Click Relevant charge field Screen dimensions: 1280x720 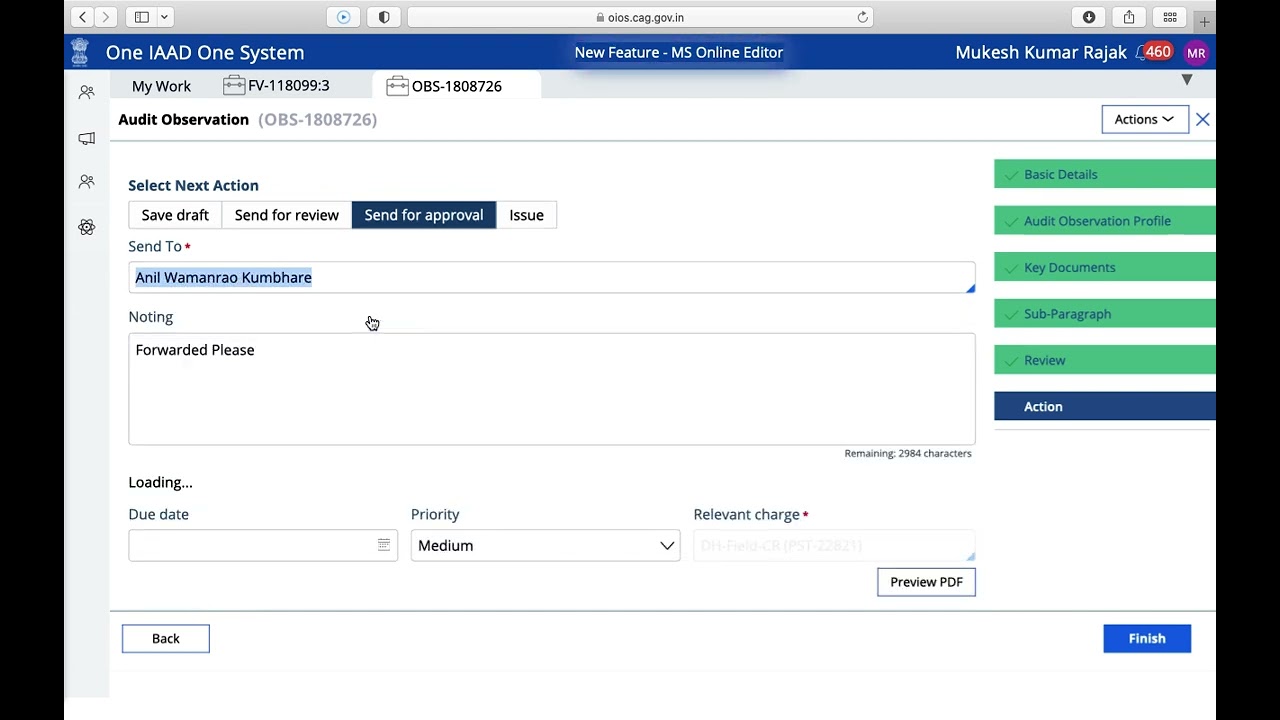[x=834, y=545]
